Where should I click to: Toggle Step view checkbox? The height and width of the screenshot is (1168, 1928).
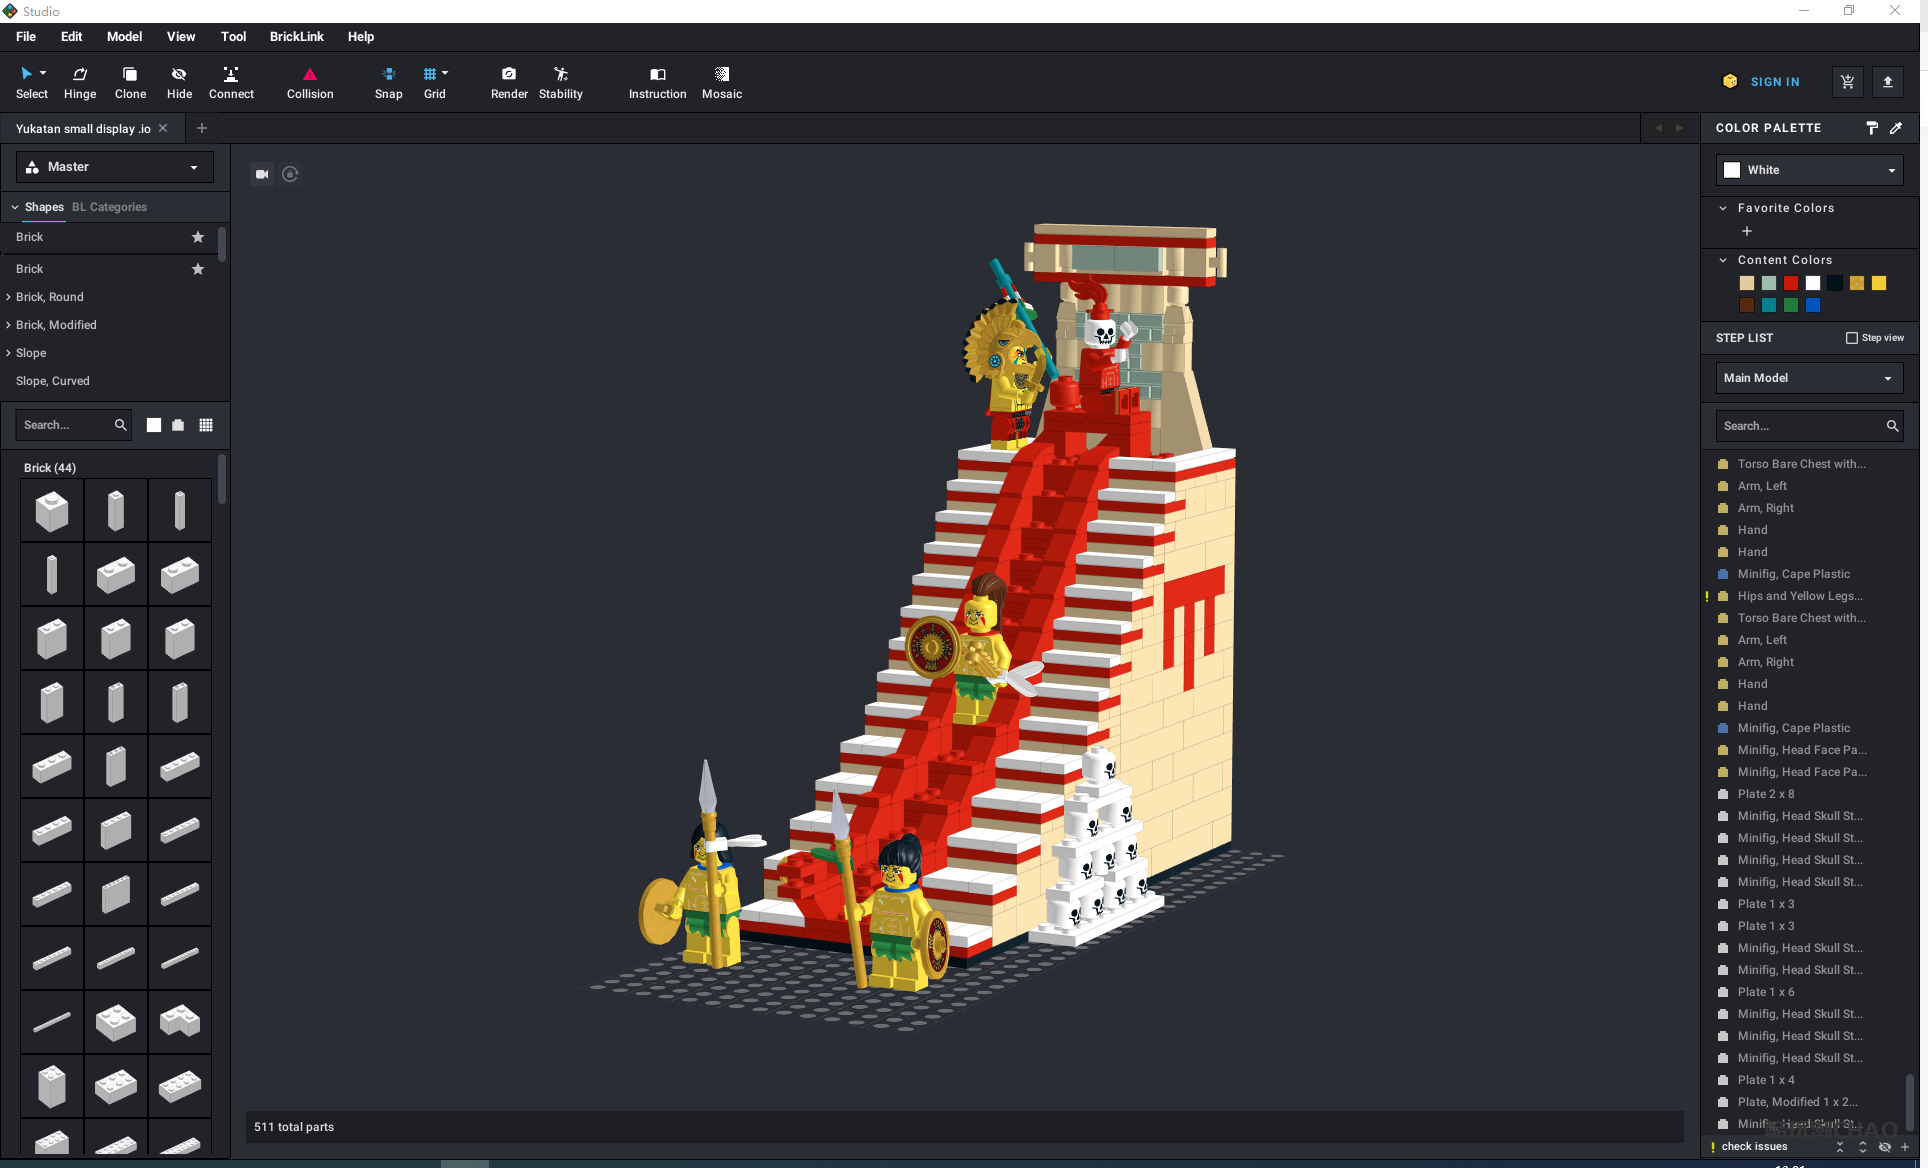[1850, 337]
